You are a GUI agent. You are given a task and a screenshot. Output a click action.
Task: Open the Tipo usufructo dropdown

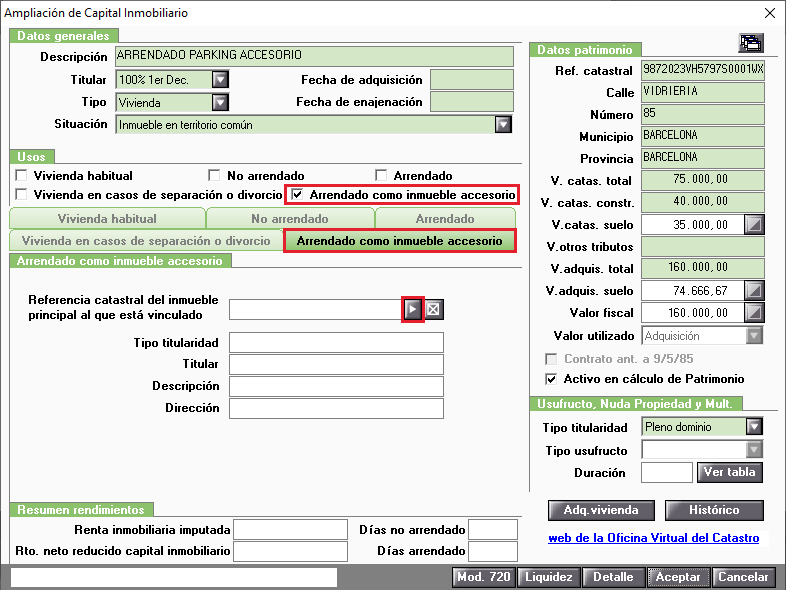tap(754, 449)
